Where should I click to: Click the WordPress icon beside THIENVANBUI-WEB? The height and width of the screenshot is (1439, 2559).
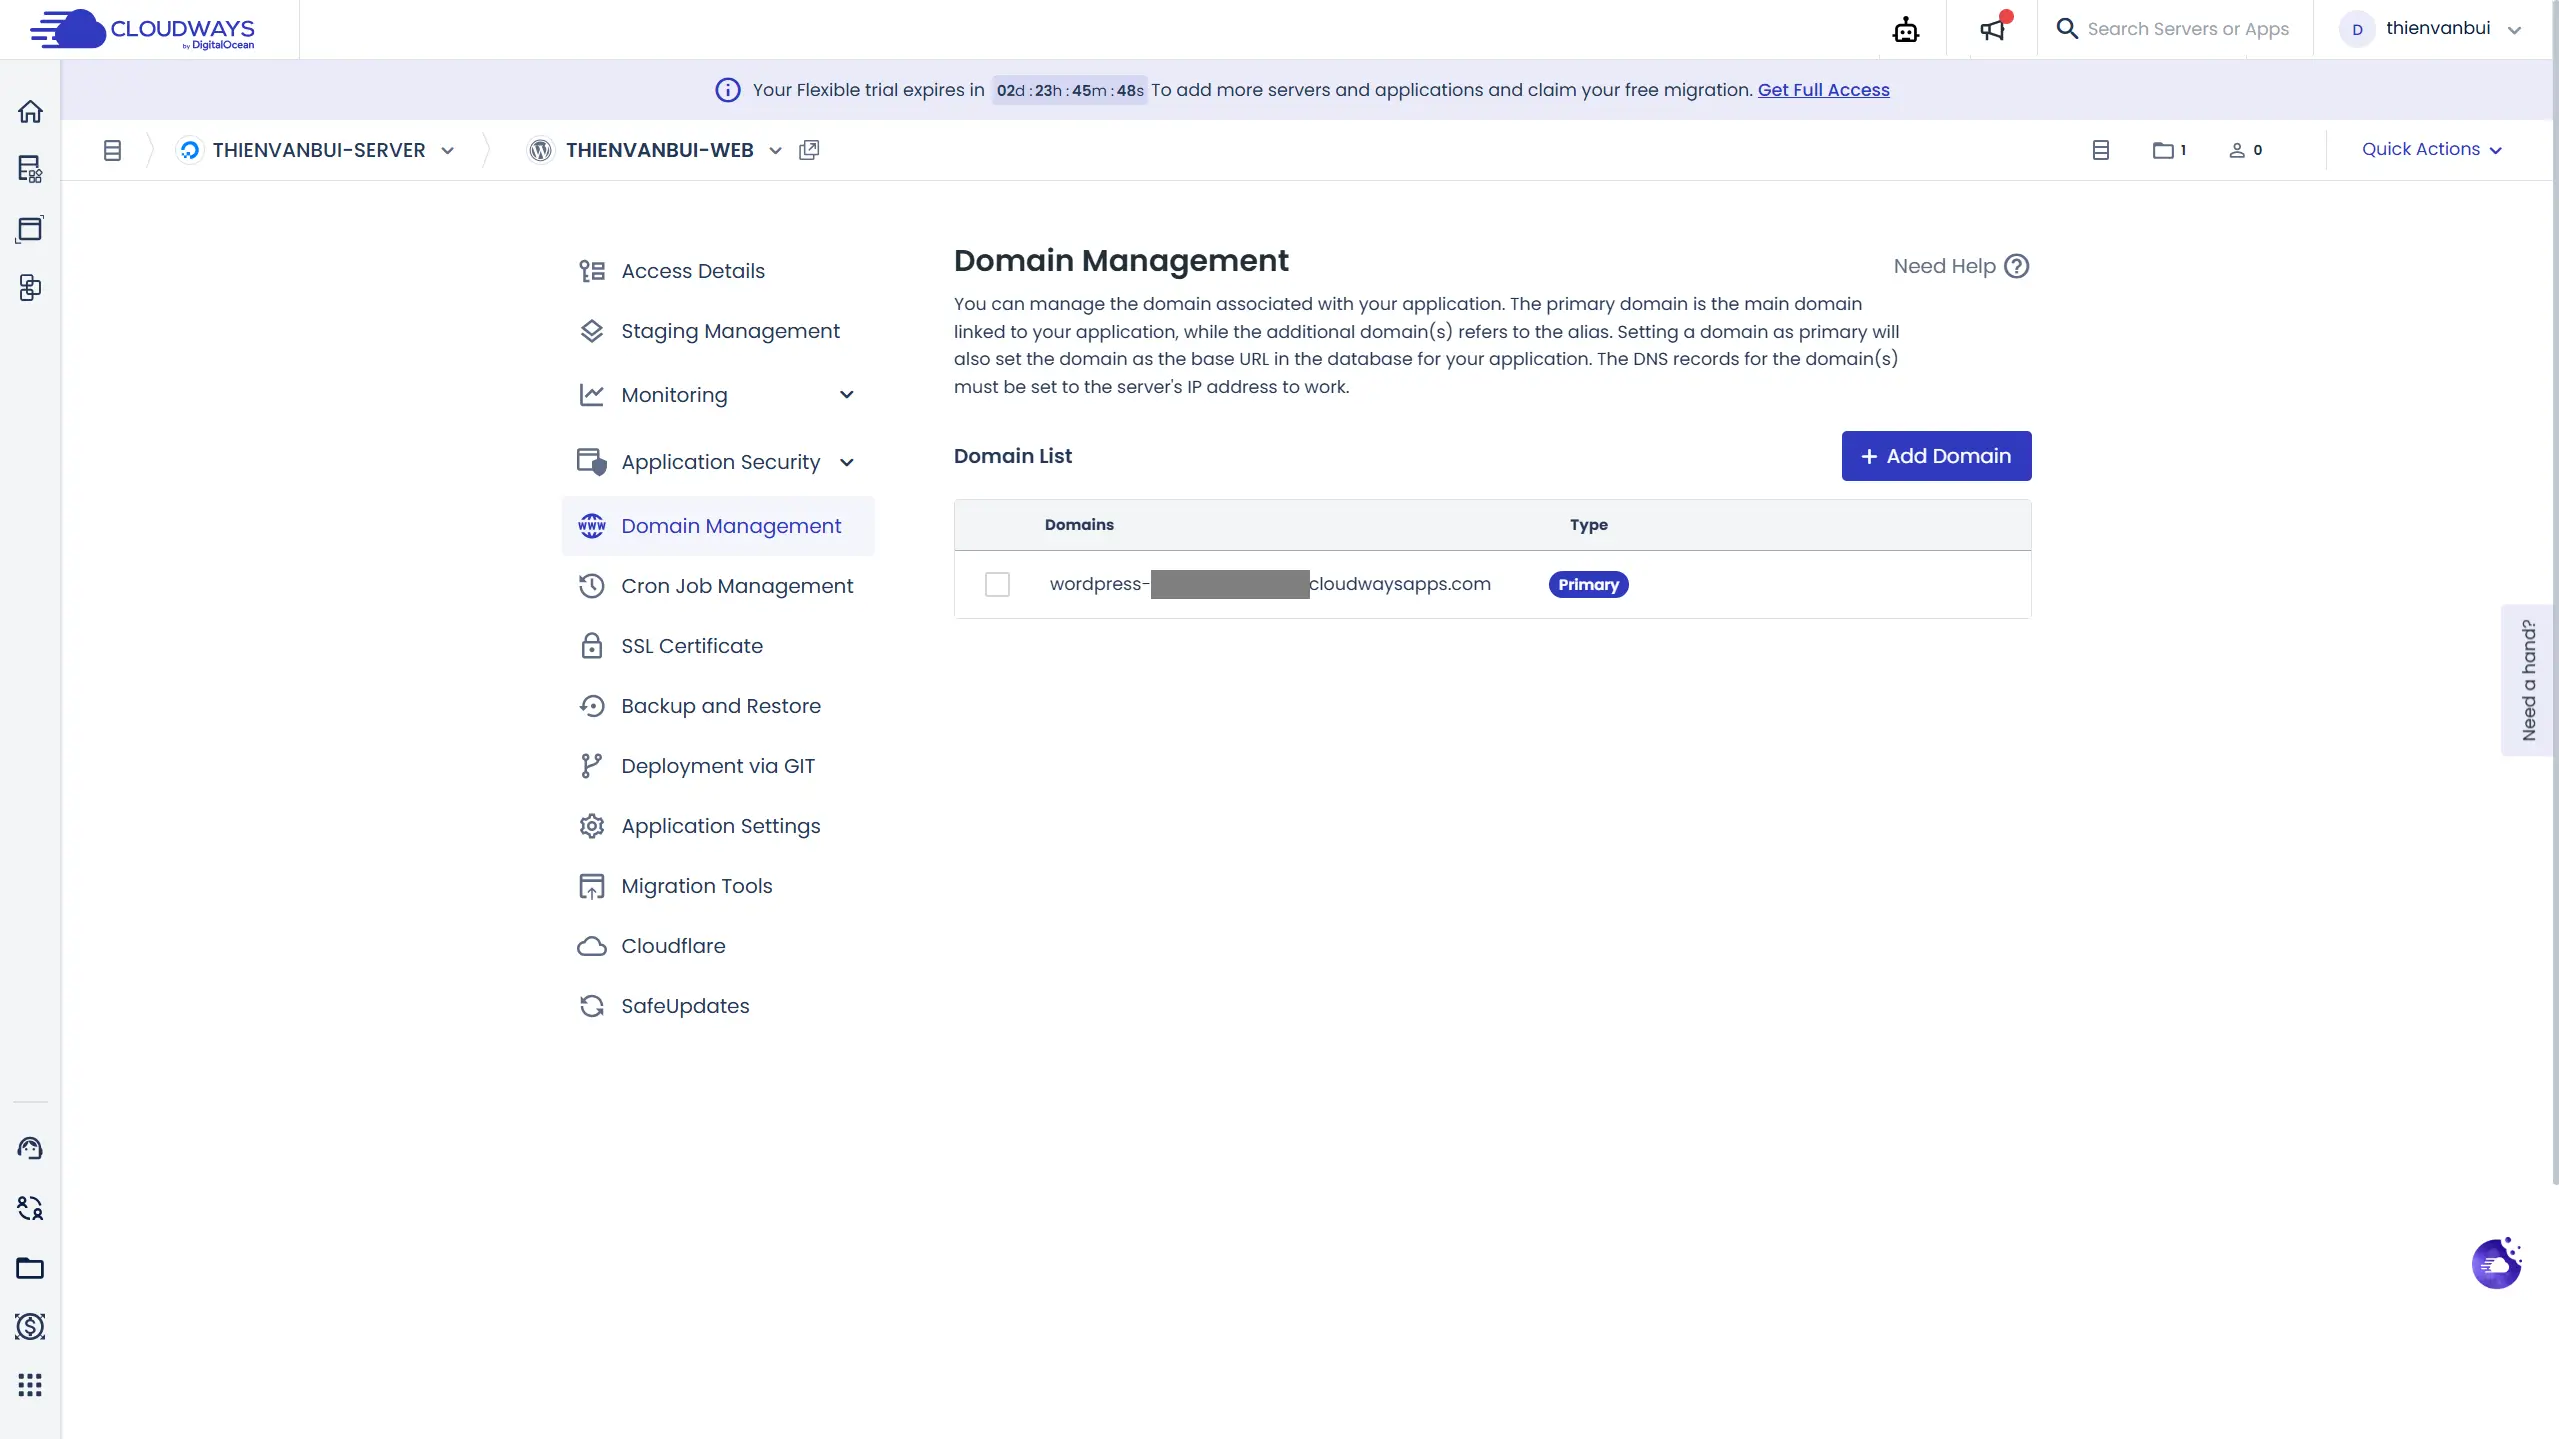click(x=541, y=150)
